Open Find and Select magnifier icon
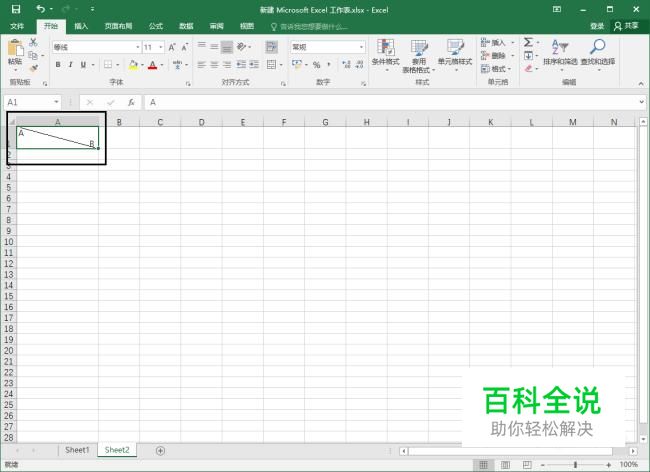This screenshot has height=472, width=650. (x=598, y=53)
